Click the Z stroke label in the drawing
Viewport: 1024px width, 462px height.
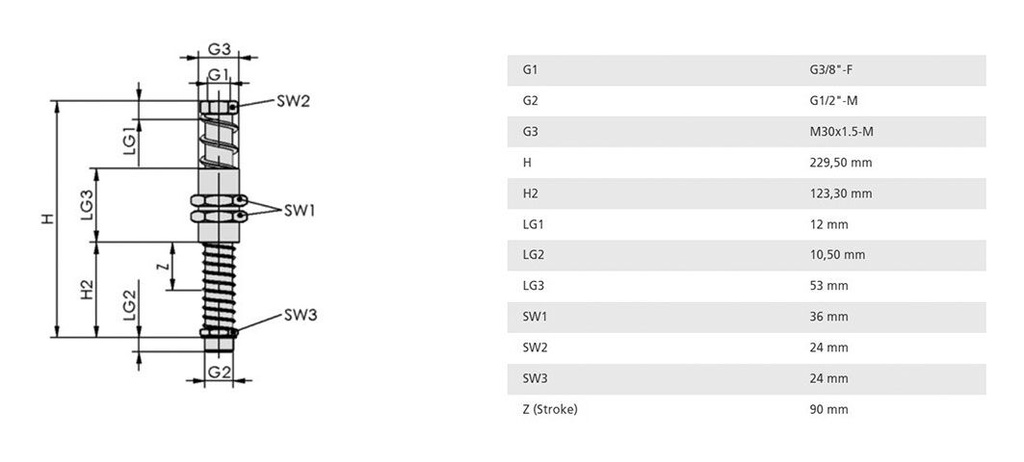coord(159,266)
